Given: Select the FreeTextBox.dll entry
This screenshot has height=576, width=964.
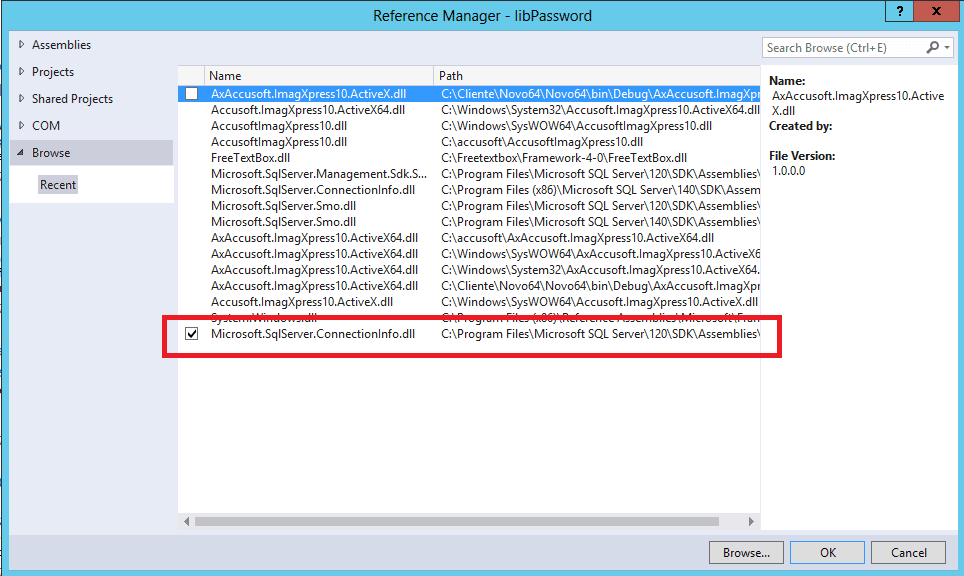Looking at the screenshot, I should coord(469,158).
